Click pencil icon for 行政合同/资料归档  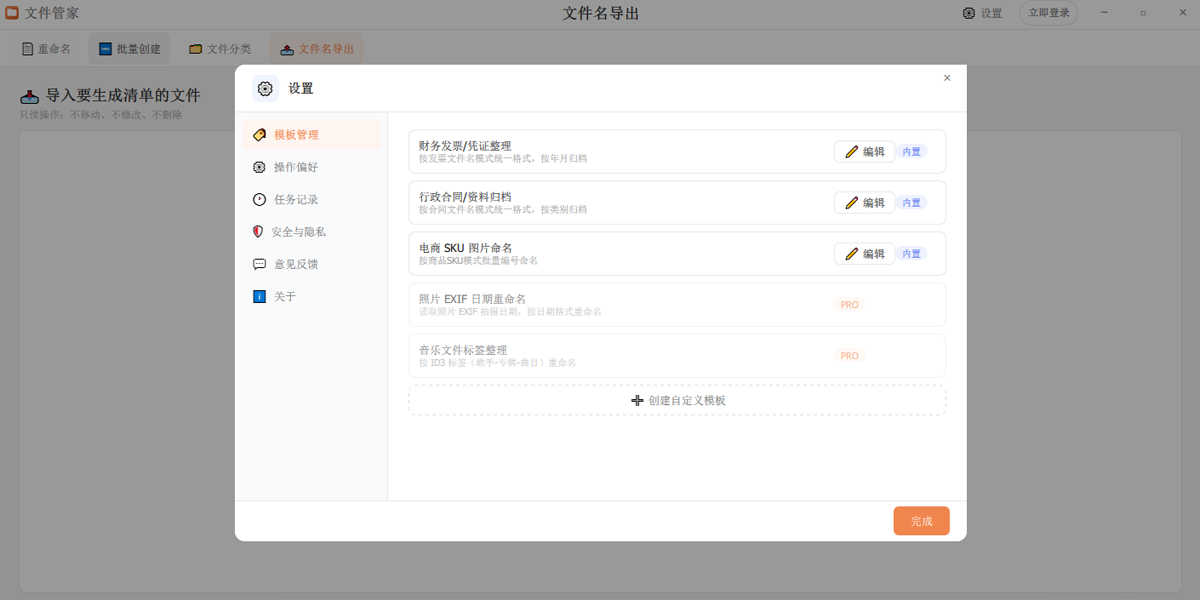[x=852, y=203]
